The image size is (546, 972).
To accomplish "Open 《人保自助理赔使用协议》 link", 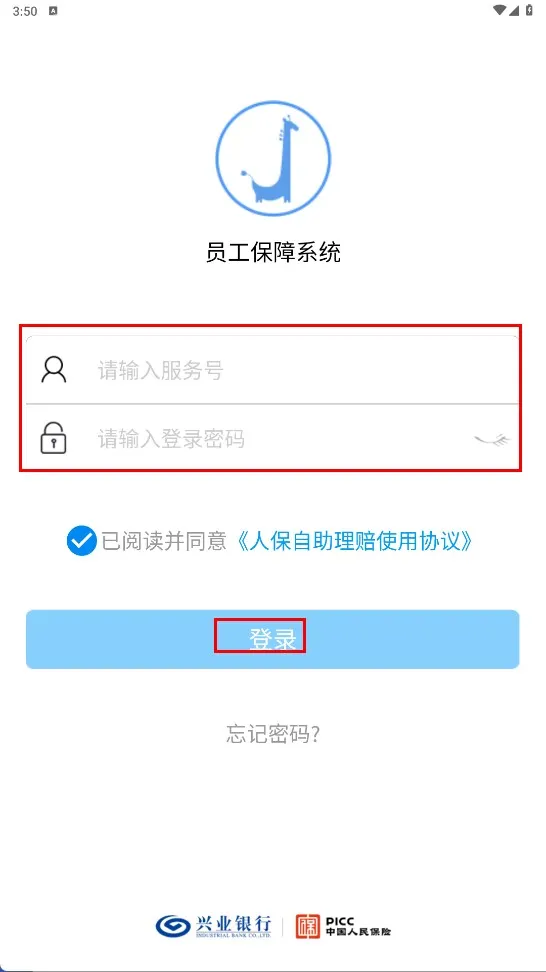I will click(x=355, y=541).
